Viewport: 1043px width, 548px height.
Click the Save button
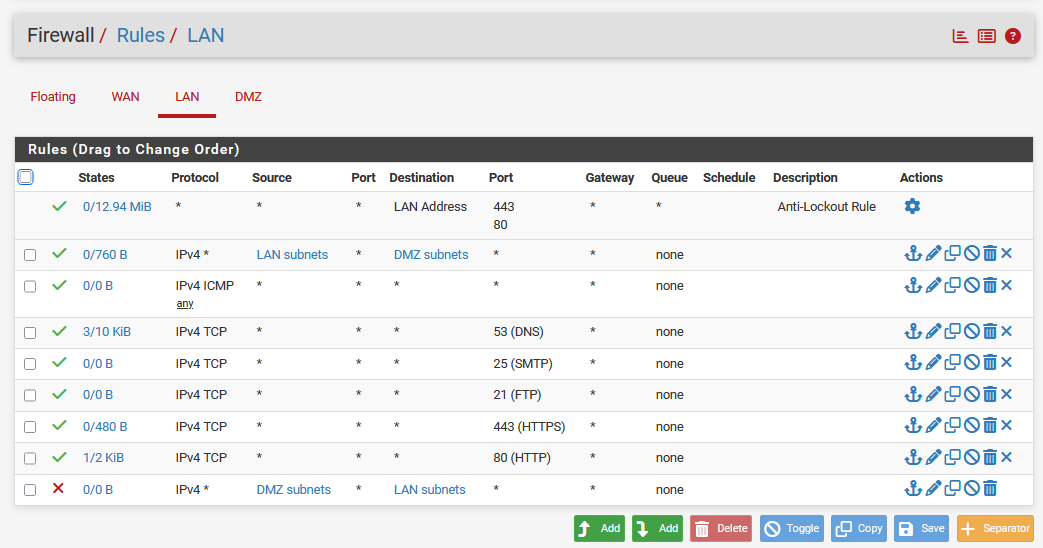click(921, 529)
